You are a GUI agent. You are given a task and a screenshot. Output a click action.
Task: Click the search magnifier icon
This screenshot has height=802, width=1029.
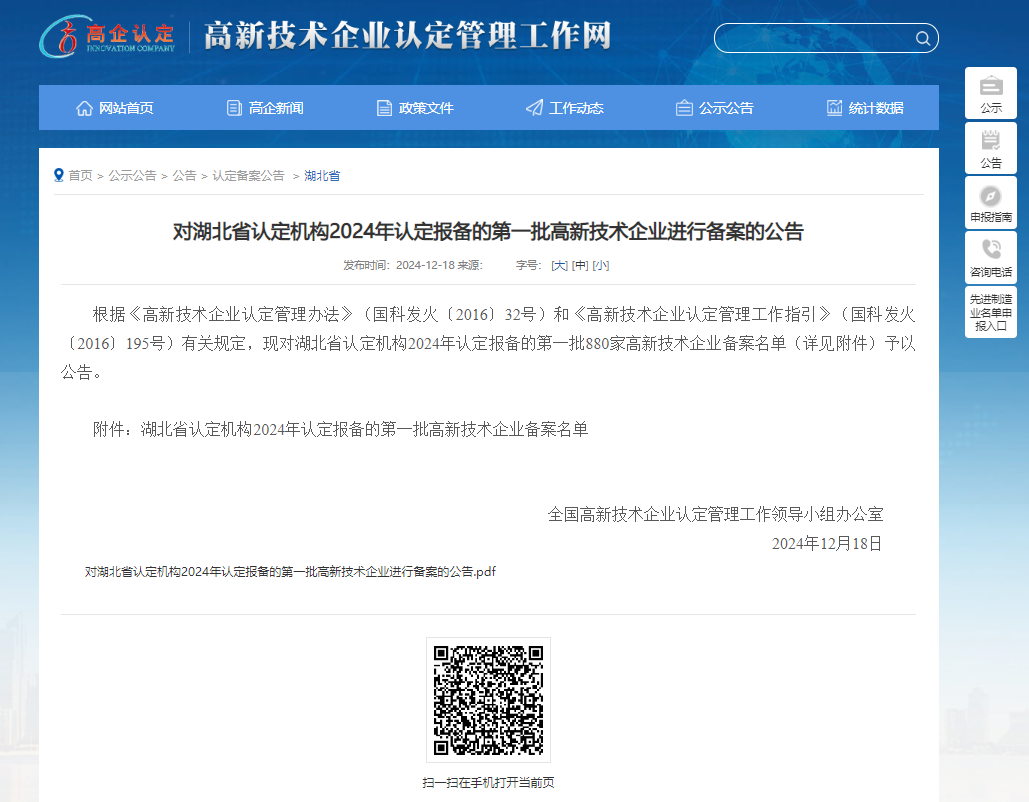point(922,39)
